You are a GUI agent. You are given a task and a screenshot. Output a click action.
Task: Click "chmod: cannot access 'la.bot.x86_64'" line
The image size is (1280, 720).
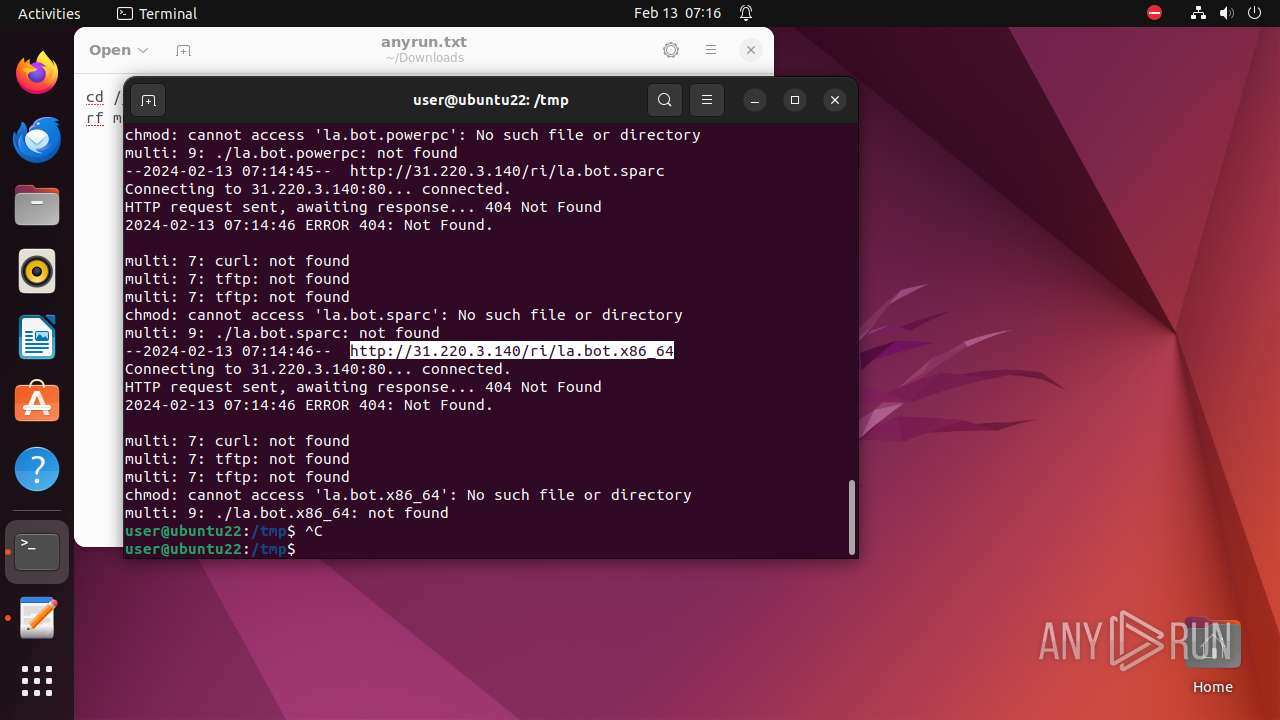pos(408,495)
